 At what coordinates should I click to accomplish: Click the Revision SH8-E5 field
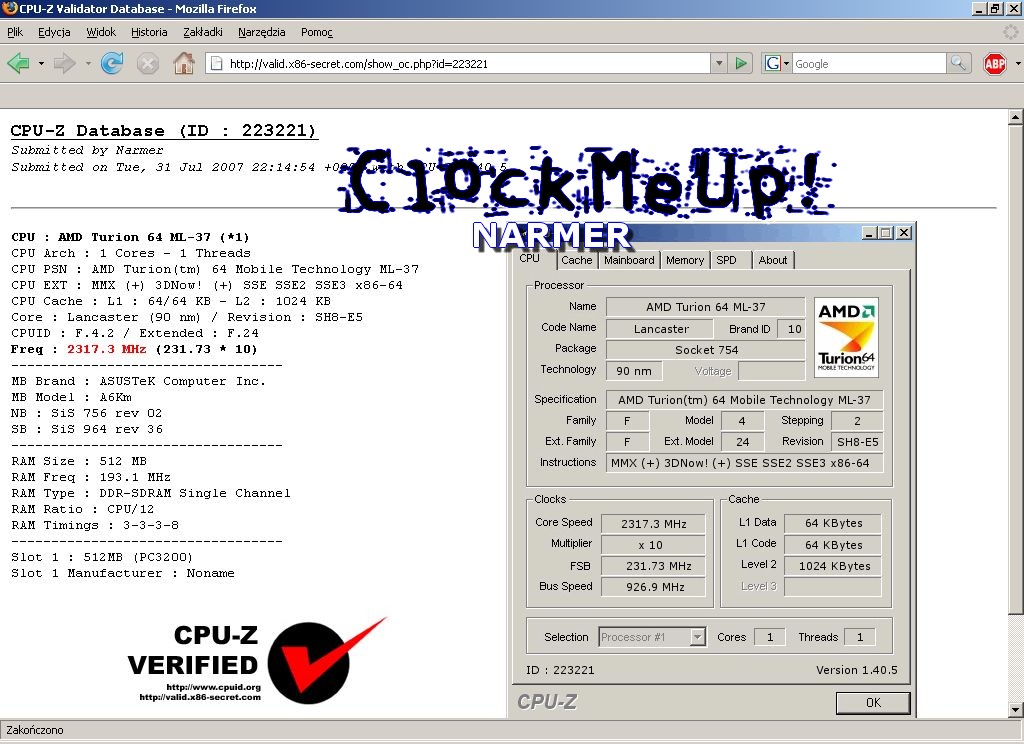tap(857, 442)
